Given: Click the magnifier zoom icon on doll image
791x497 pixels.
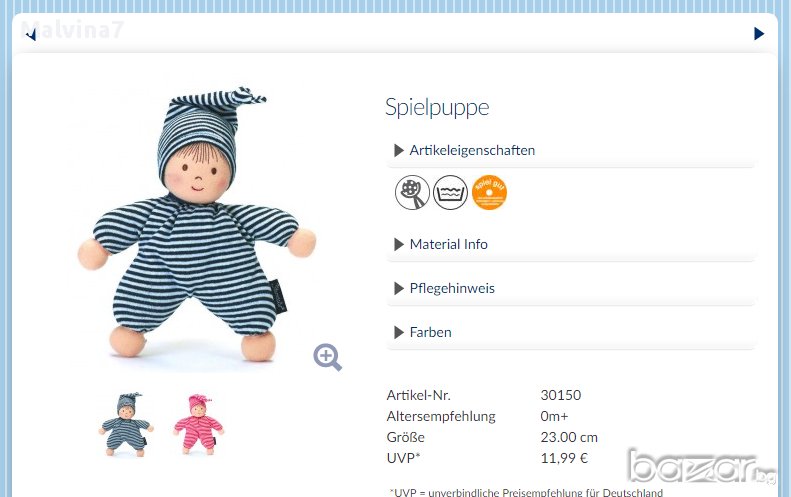Looking at the screenshot, I should [x=327, y=357].
